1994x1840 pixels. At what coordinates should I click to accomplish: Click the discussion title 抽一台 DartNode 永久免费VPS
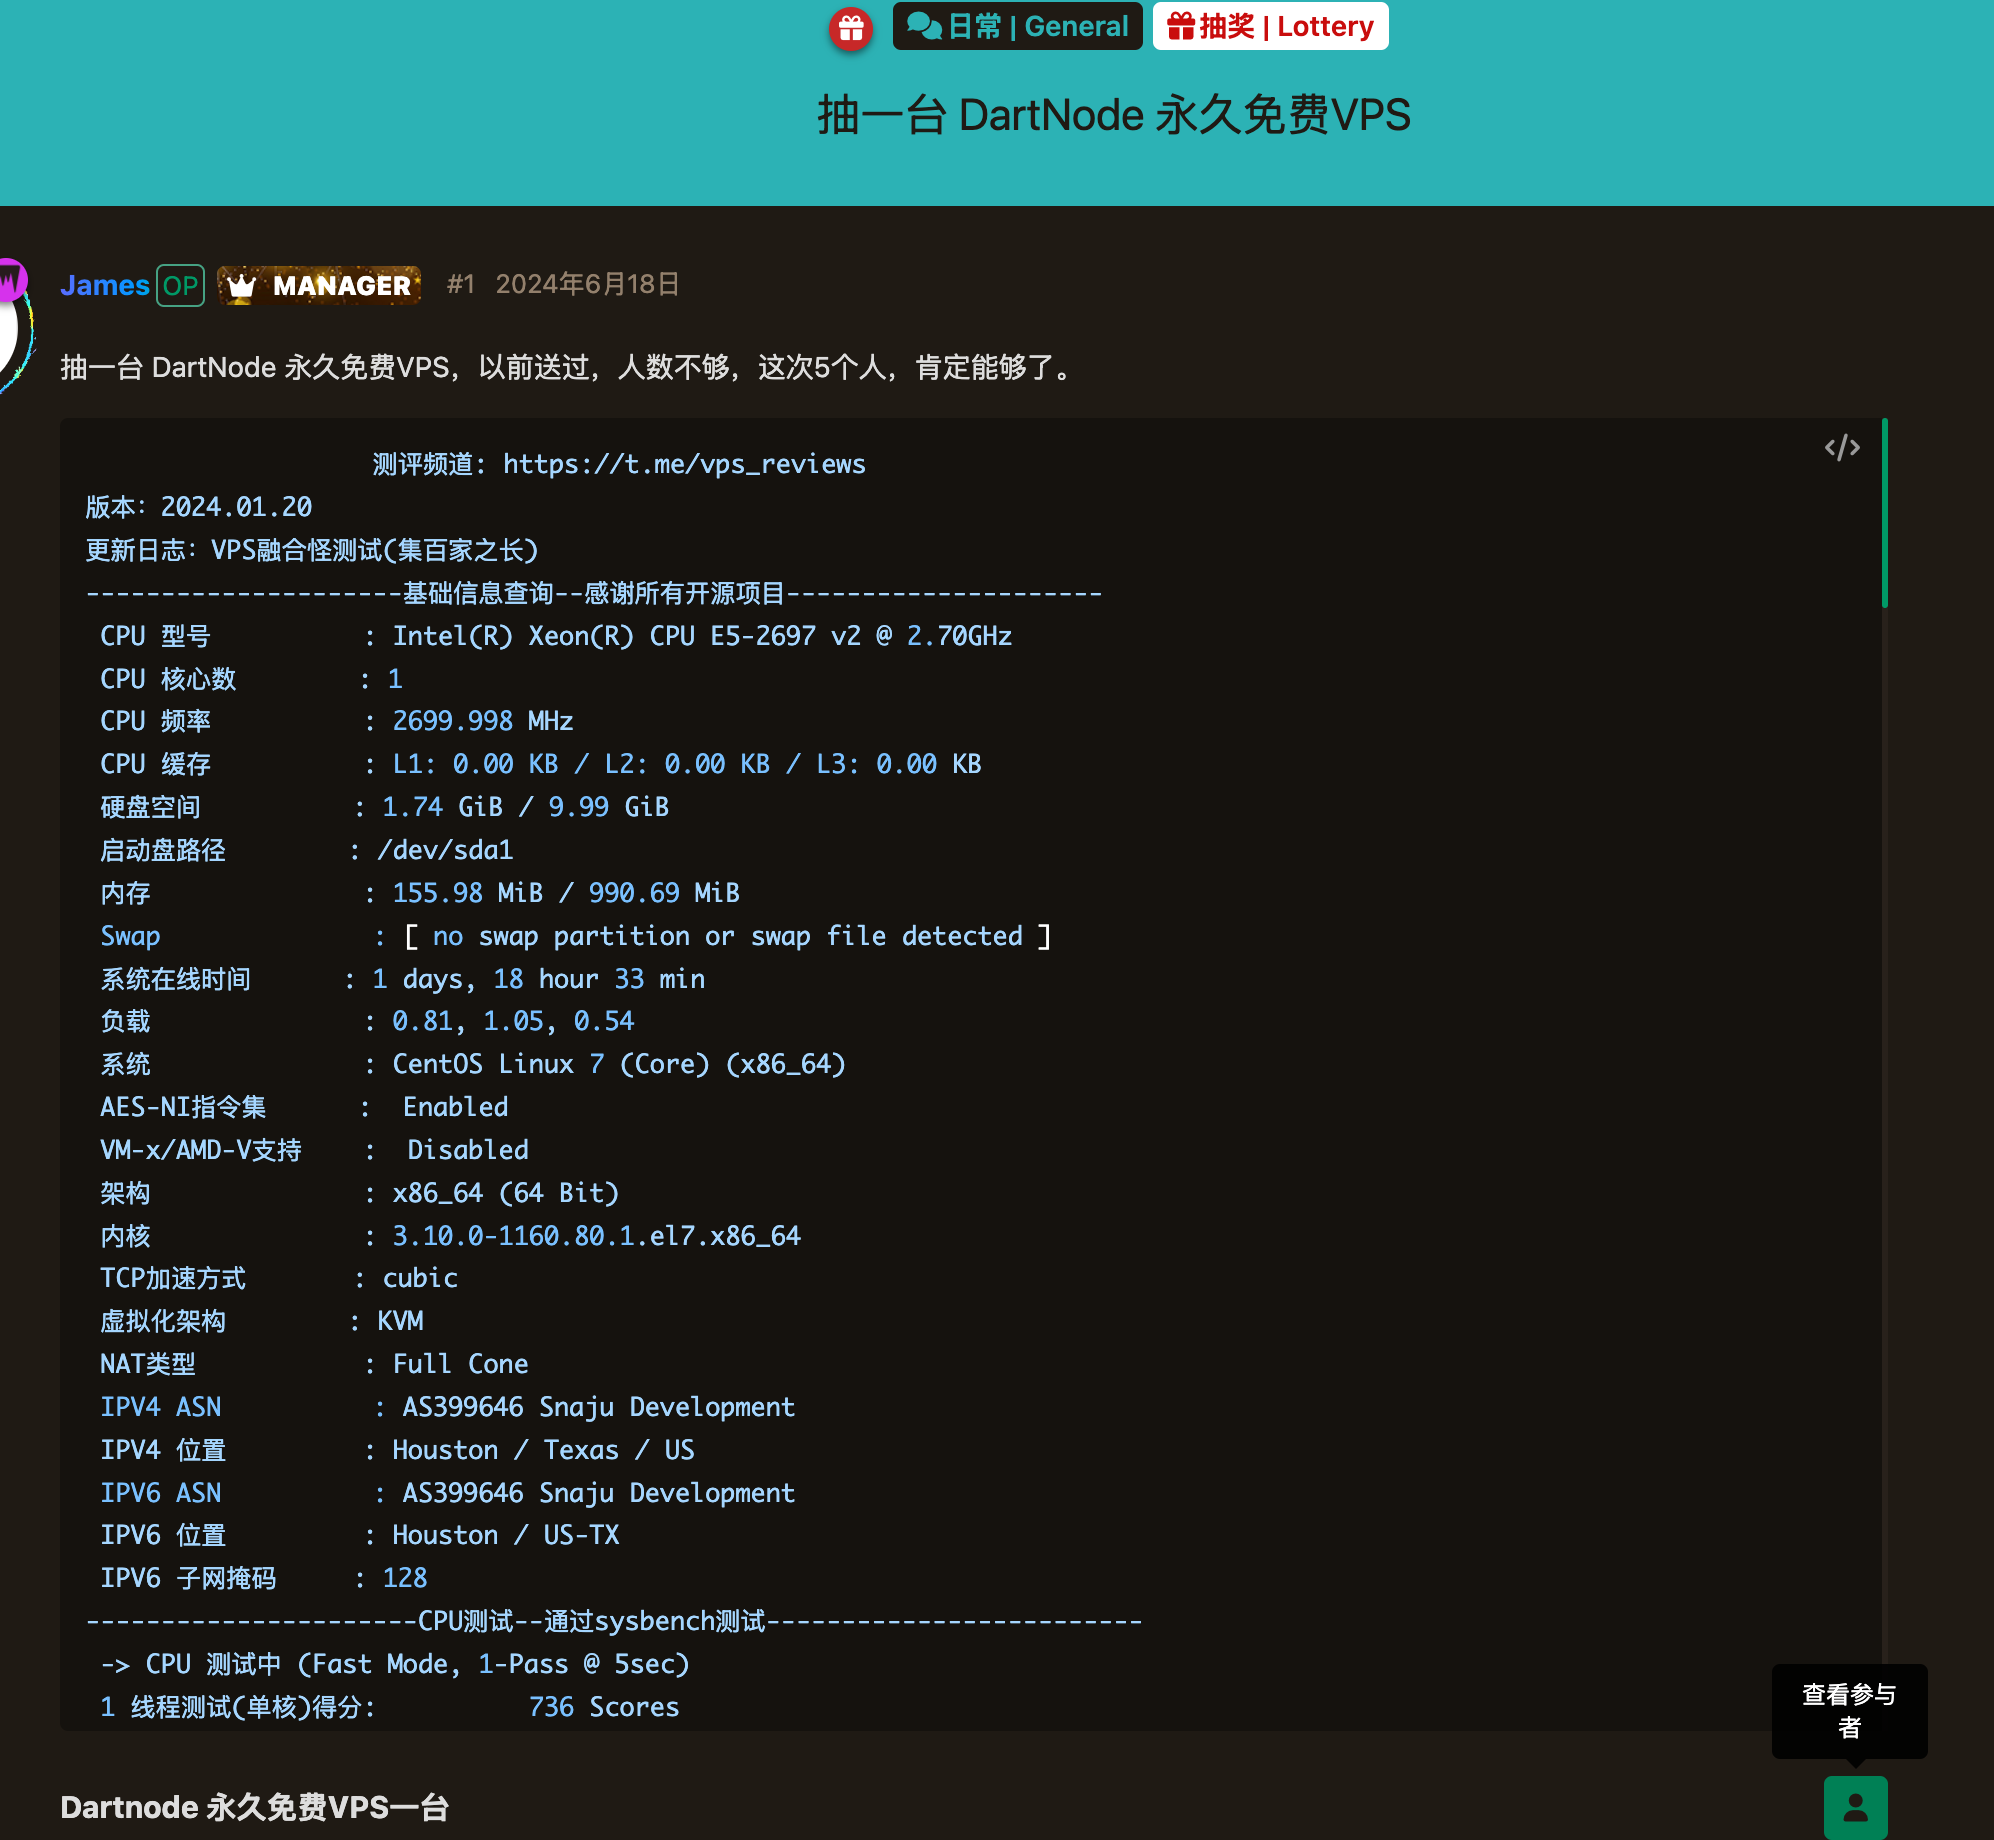[1114, 115]
